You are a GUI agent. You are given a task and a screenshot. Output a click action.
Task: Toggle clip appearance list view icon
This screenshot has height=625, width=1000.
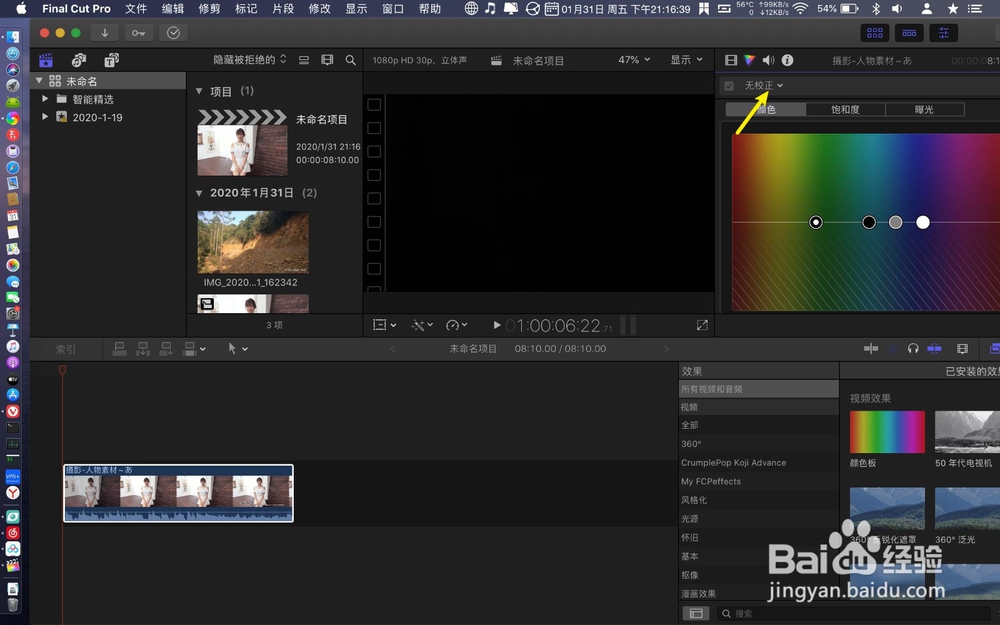click(304, 60)
